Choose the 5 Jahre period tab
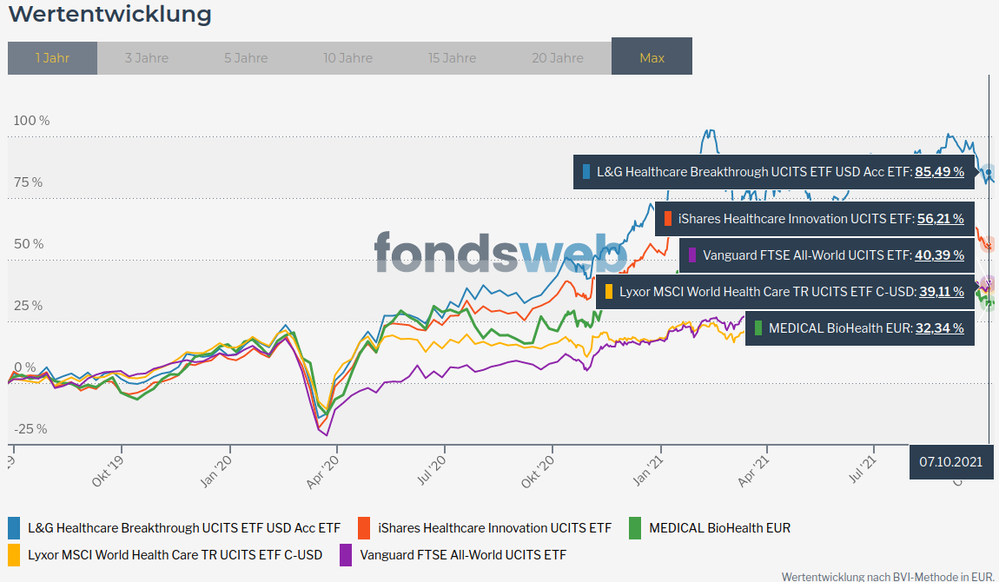Viewport: 999px width, 582px height. pos(245,58)
